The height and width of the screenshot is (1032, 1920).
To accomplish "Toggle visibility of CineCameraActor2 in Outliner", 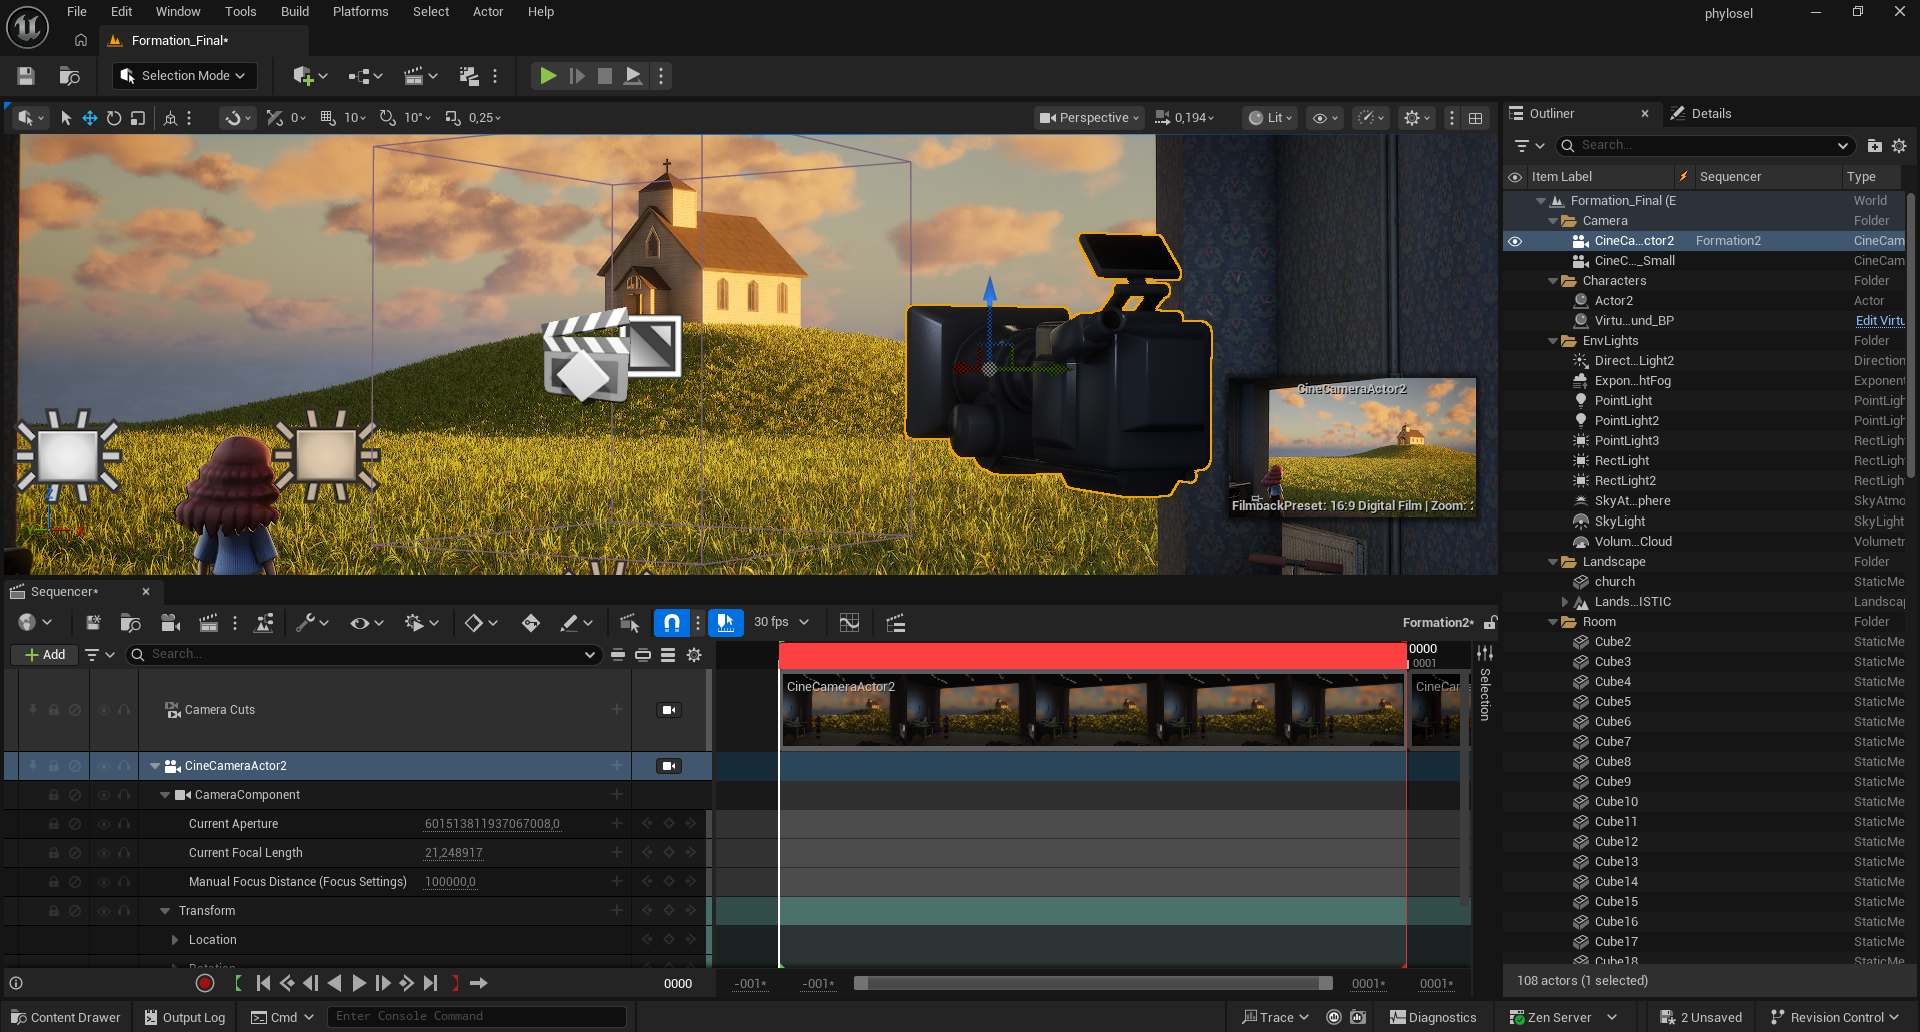I will click(x=1515, y=241).
